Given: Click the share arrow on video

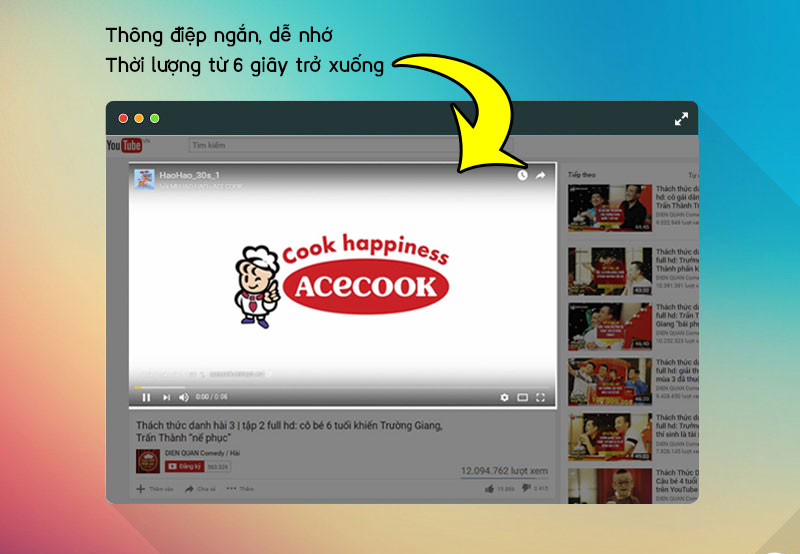Looking at the screenshot, I should click(541, 175).
